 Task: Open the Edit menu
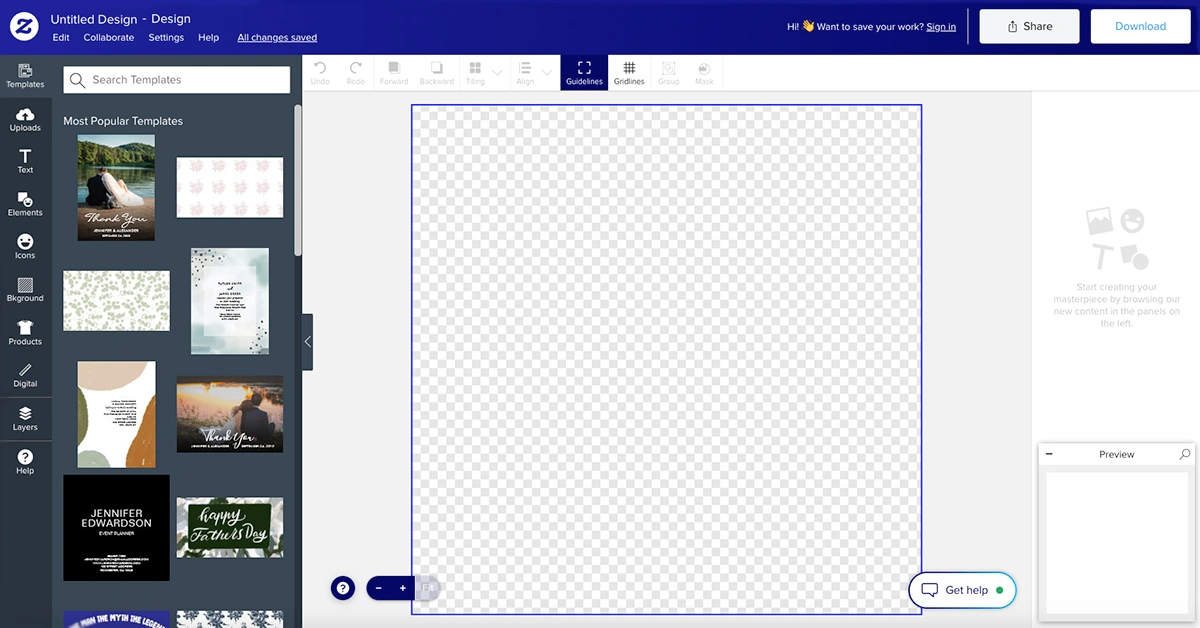pos(61,38)
